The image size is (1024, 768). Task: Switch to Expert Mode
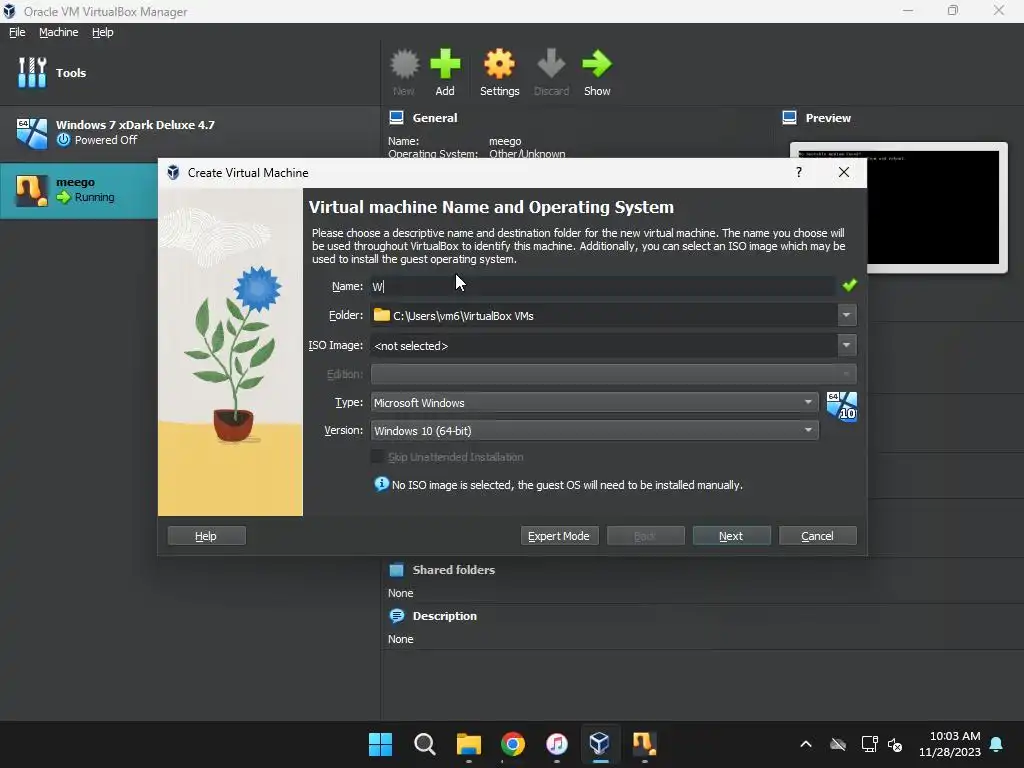tap(559, 536)
